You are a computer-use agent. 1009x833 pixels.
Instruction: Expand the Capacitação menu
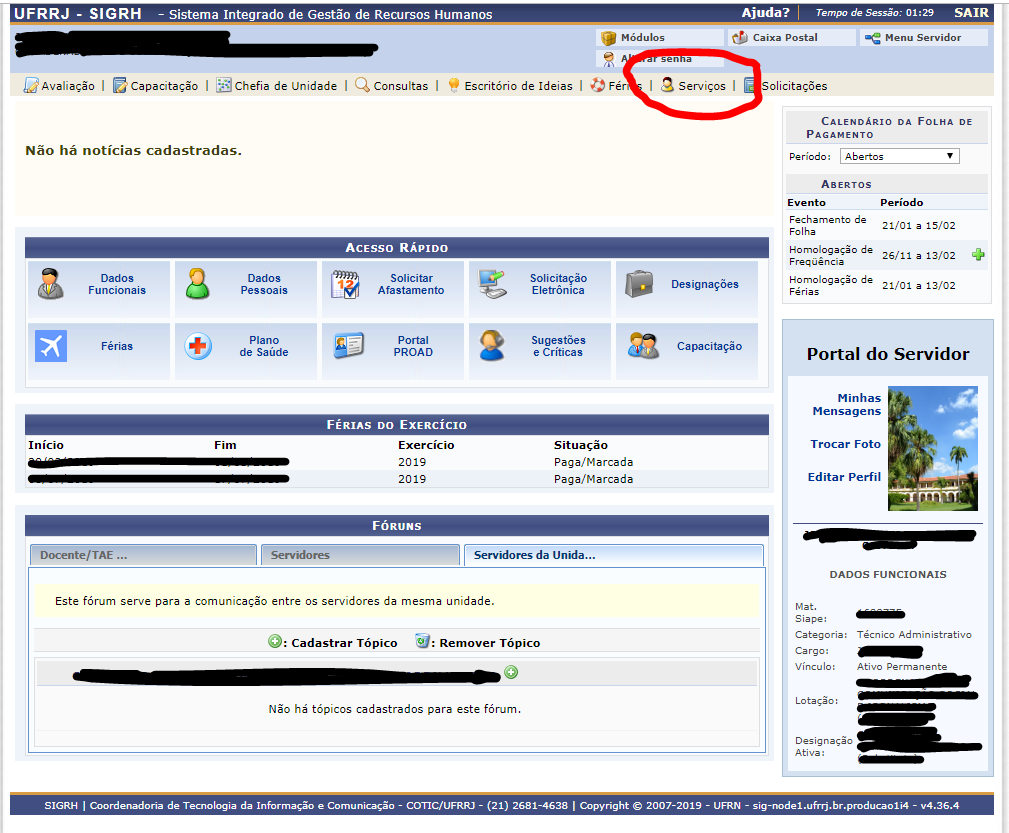coord(164,86)
